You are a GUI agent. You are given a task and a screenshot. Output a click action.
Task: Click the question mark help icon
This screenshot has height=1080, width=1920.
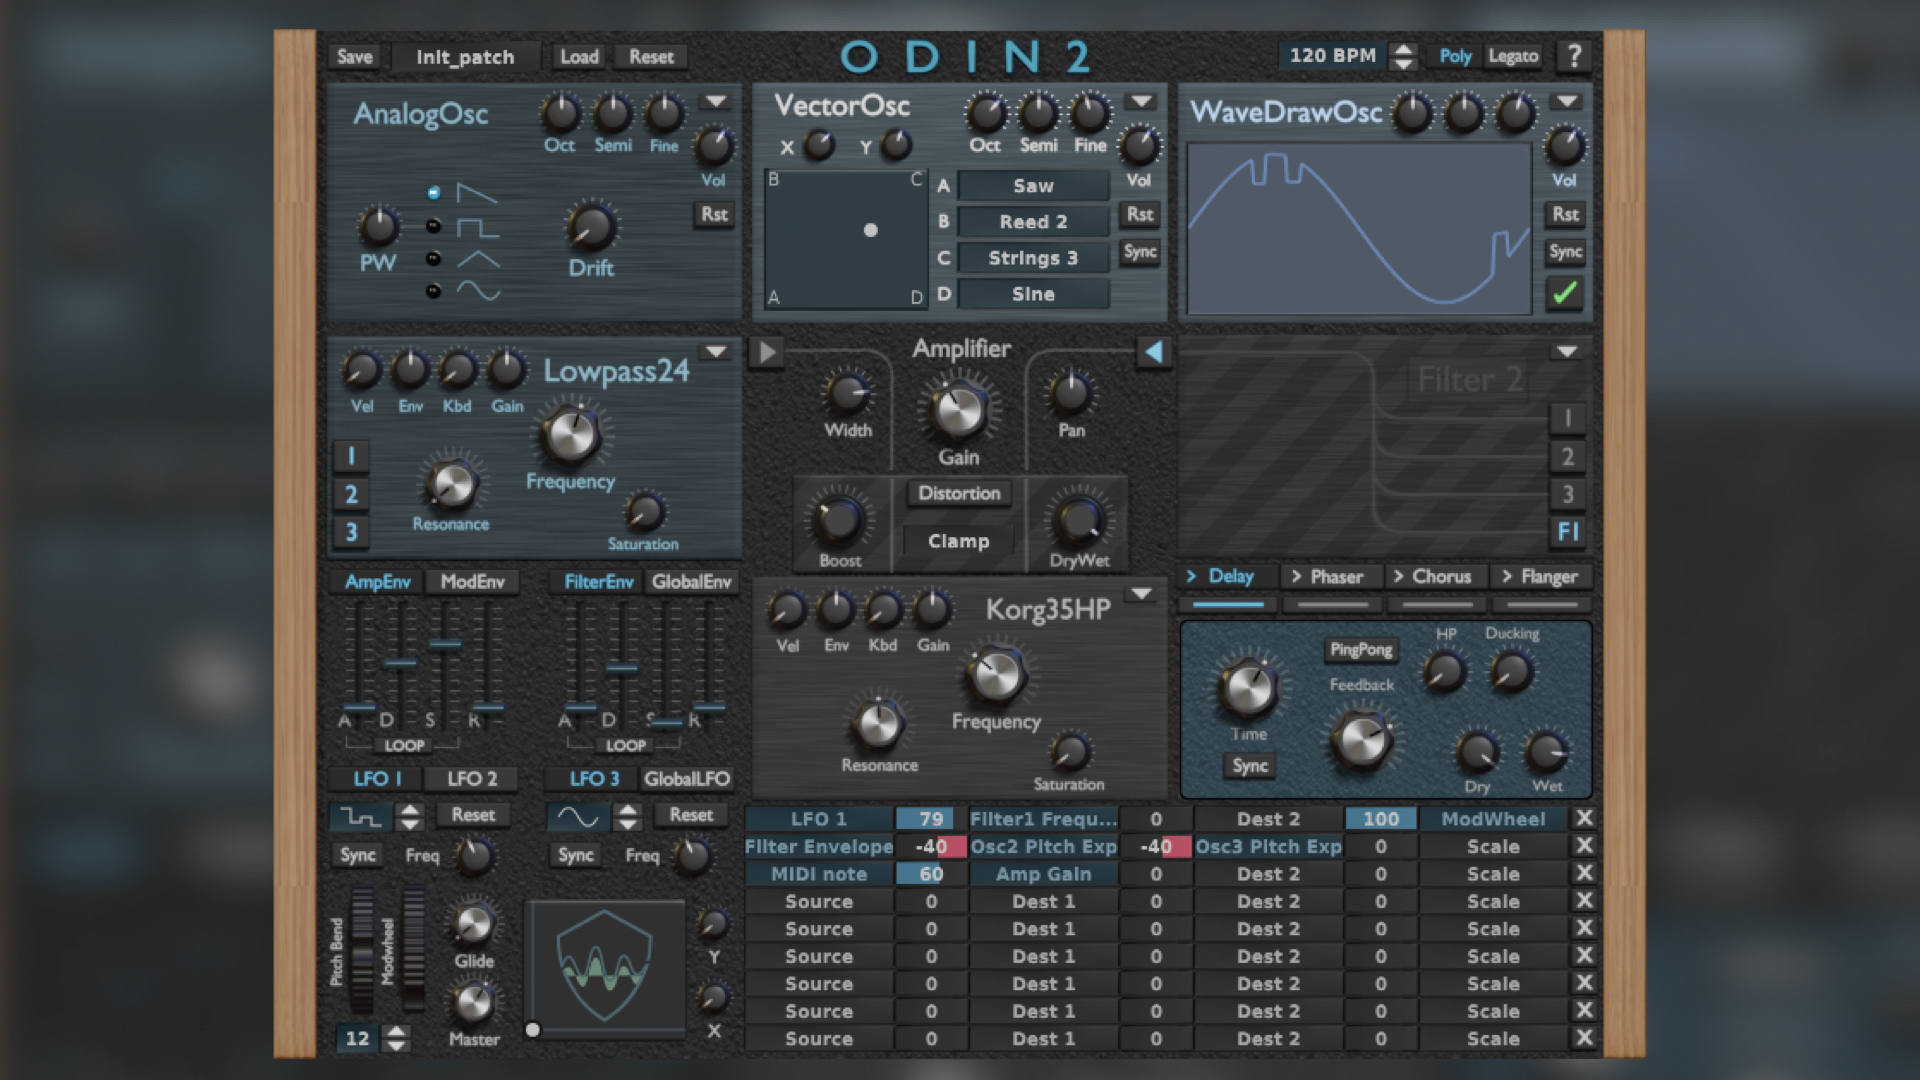coord(1574,56)
